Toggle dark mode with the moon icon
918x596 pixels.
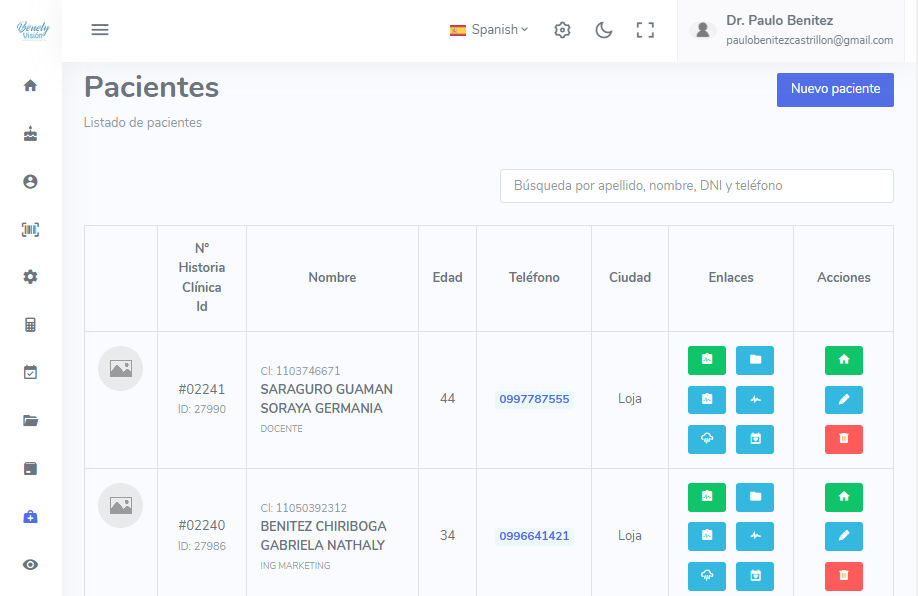pos(604,30)
